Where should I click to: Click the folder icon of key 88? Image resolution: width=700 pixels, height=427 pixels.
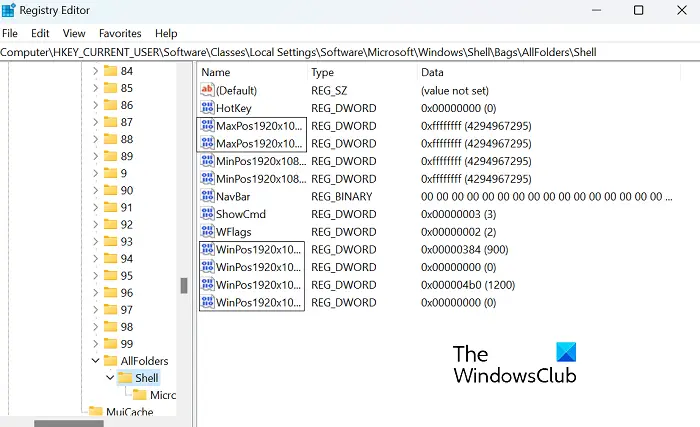(110, 139)
